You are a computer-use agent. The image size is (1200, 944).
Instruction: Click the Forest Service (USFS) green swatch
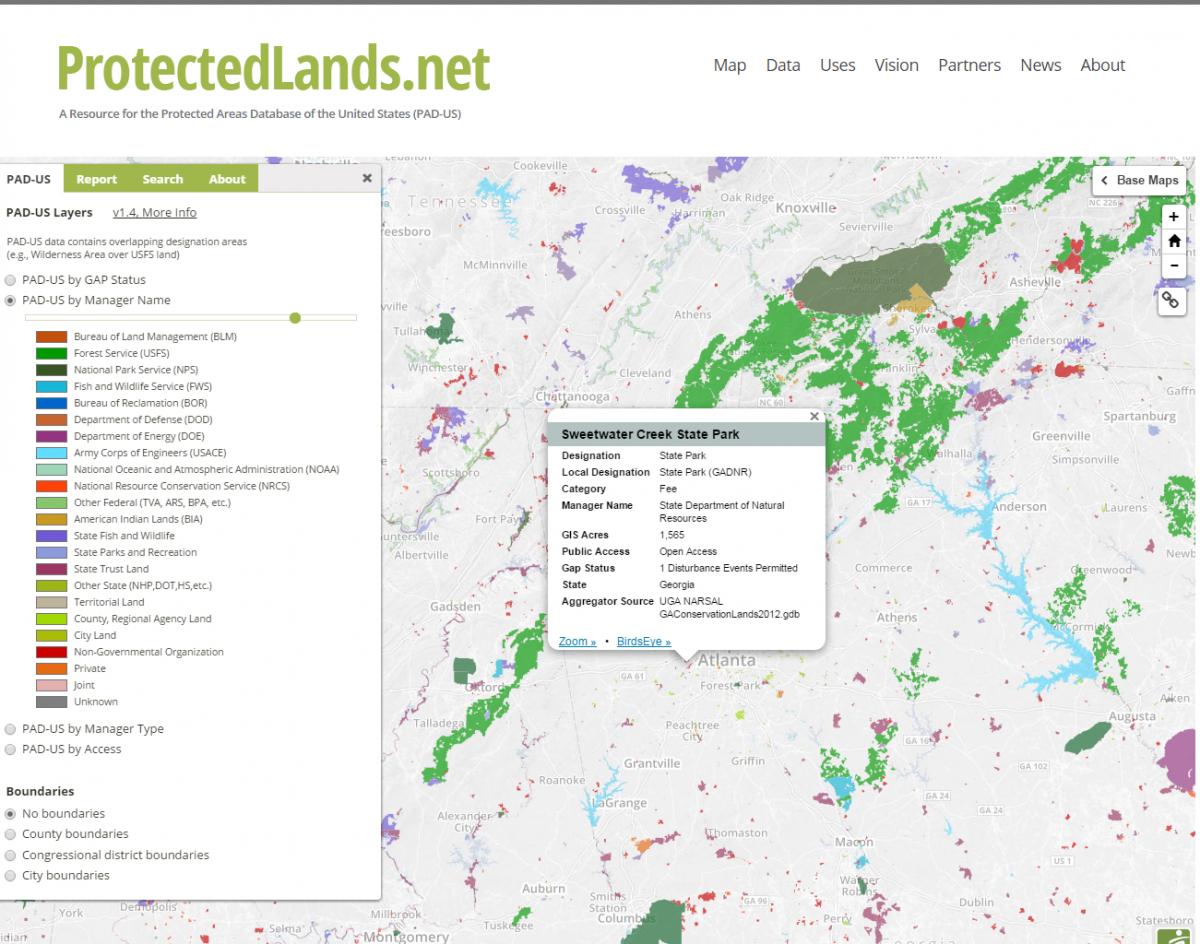click(x=52, y=354)
